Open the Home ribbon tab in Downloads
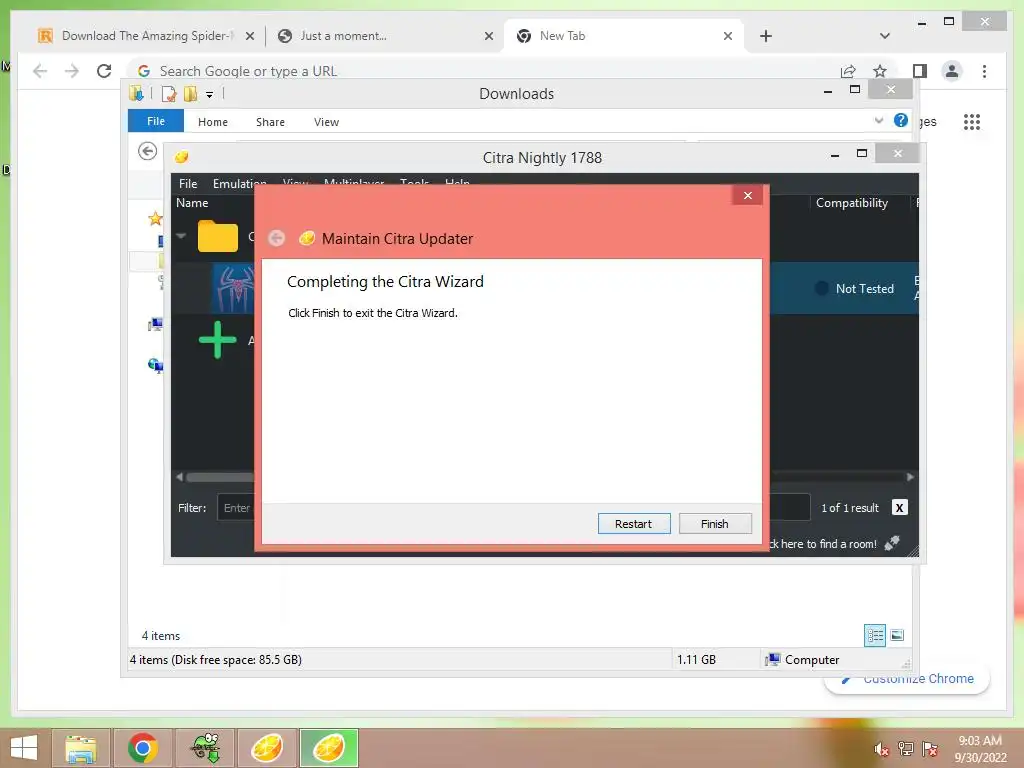 pyautogui.click(x=213, y=122)
